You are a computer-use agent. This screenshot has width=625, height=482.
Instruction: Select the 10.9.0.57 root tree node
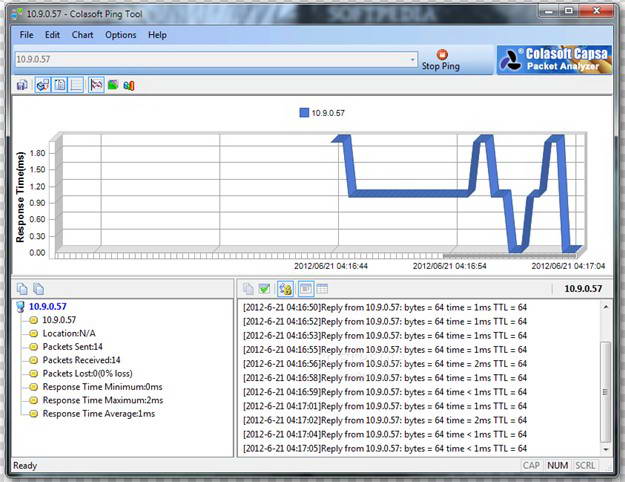(47, 307)
